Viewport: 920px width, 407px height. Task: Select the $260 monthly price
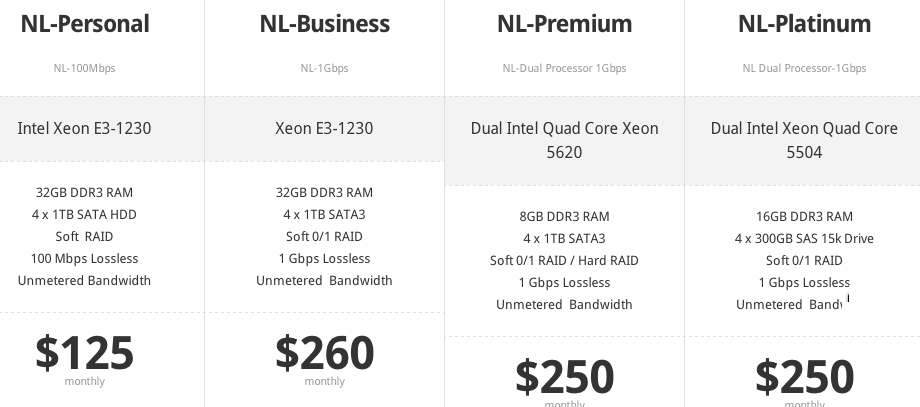click(324, 352)
